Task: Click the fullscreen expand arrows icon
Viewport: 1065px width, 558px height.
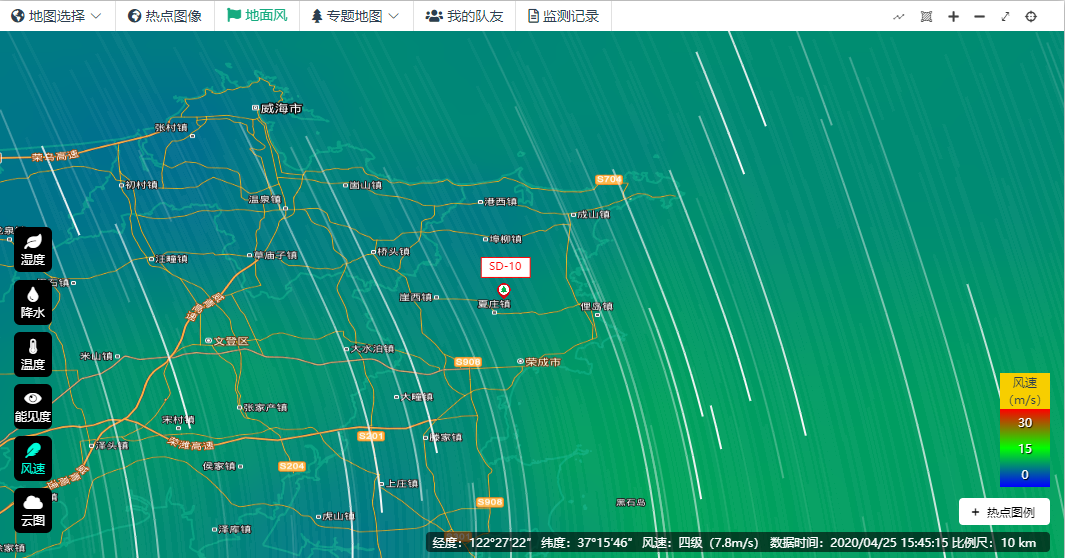Action: click(x=1005, y=16)
